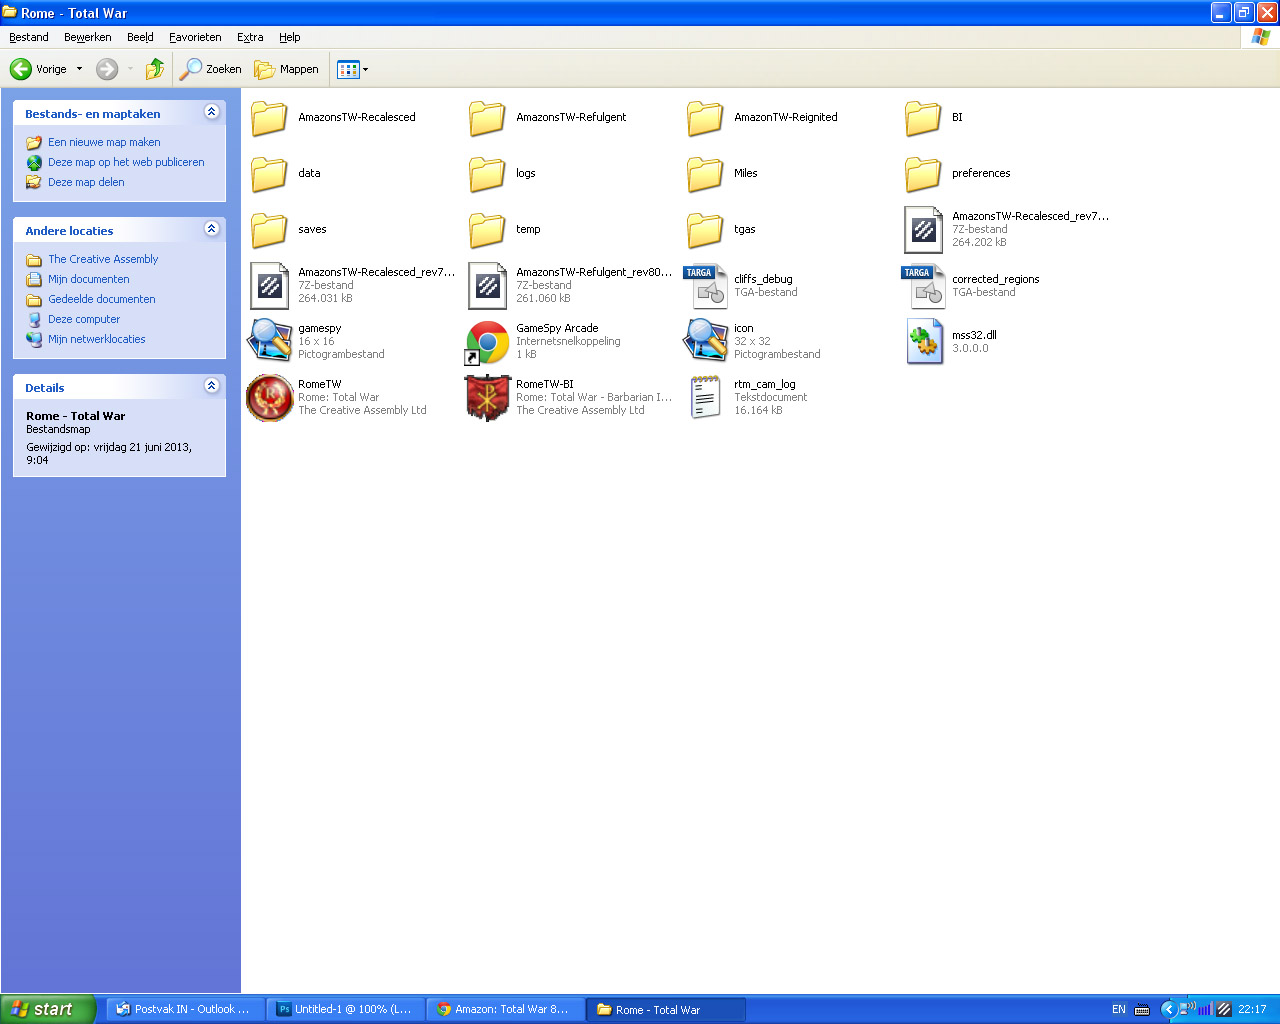Select the tgas folder icon
Viewport: 1280px width, 1024px height.
[x=706, y=230]
